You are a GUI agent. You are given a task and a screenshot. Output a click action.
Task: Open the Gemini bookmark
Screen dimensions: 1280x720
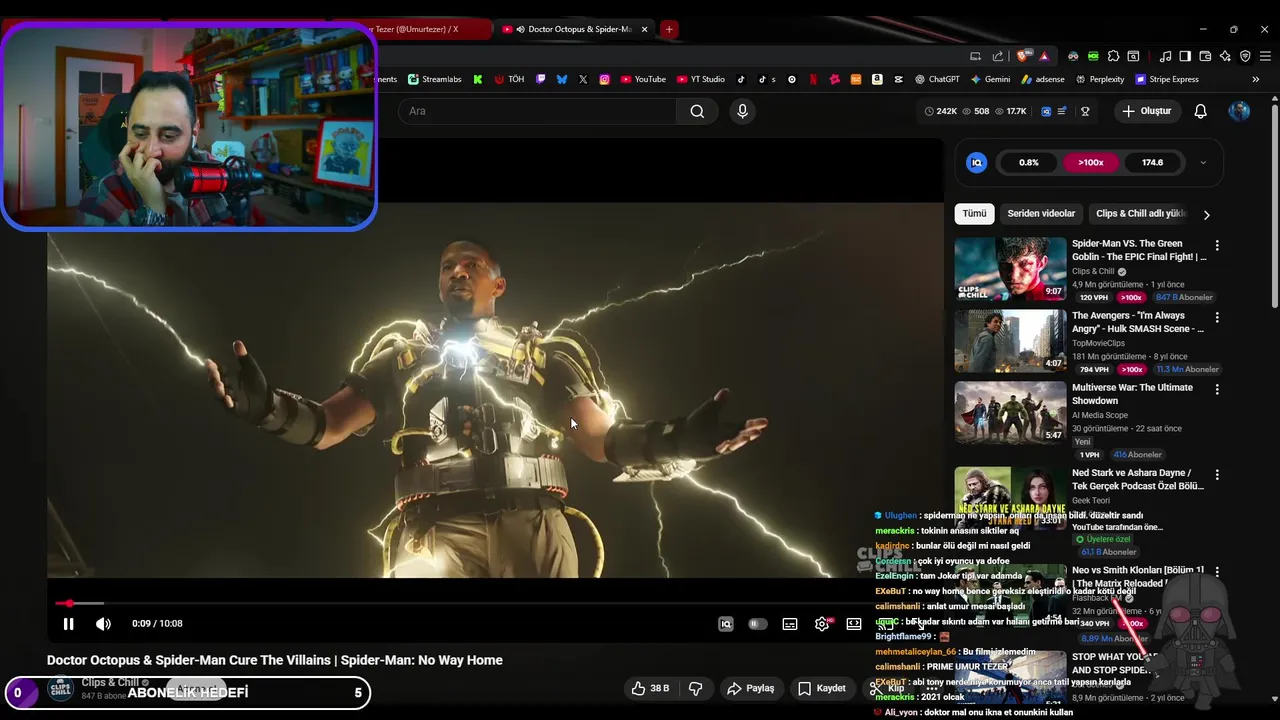pyautogui.click(x=990, y=79)
